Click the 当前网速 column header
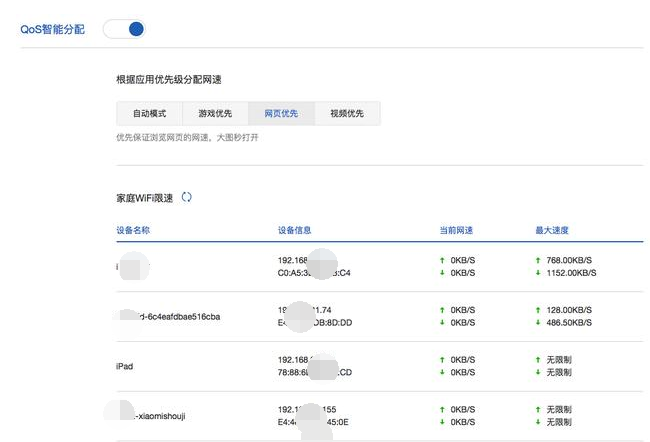 (456, 231)
